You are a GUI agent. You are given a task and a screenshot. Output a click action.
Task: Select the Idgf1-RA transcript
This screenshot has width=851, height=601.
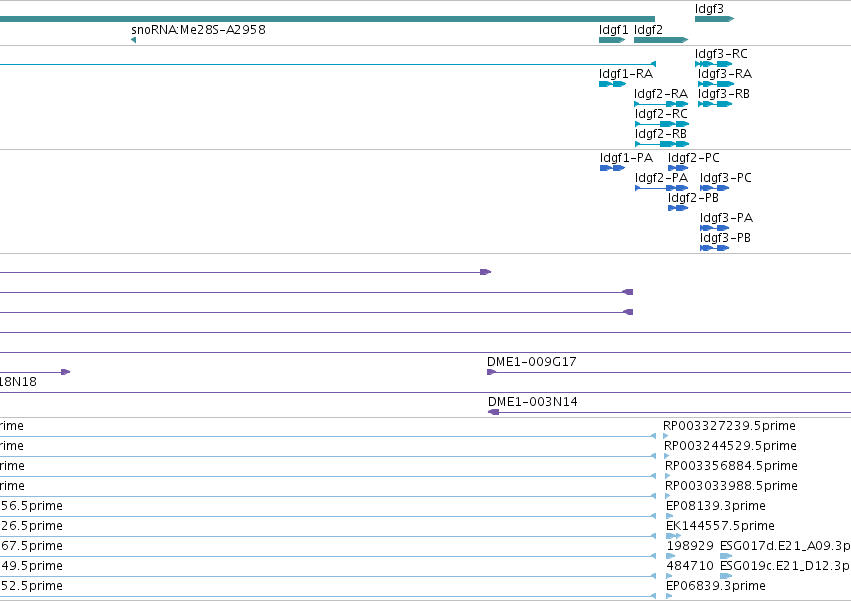612,84
